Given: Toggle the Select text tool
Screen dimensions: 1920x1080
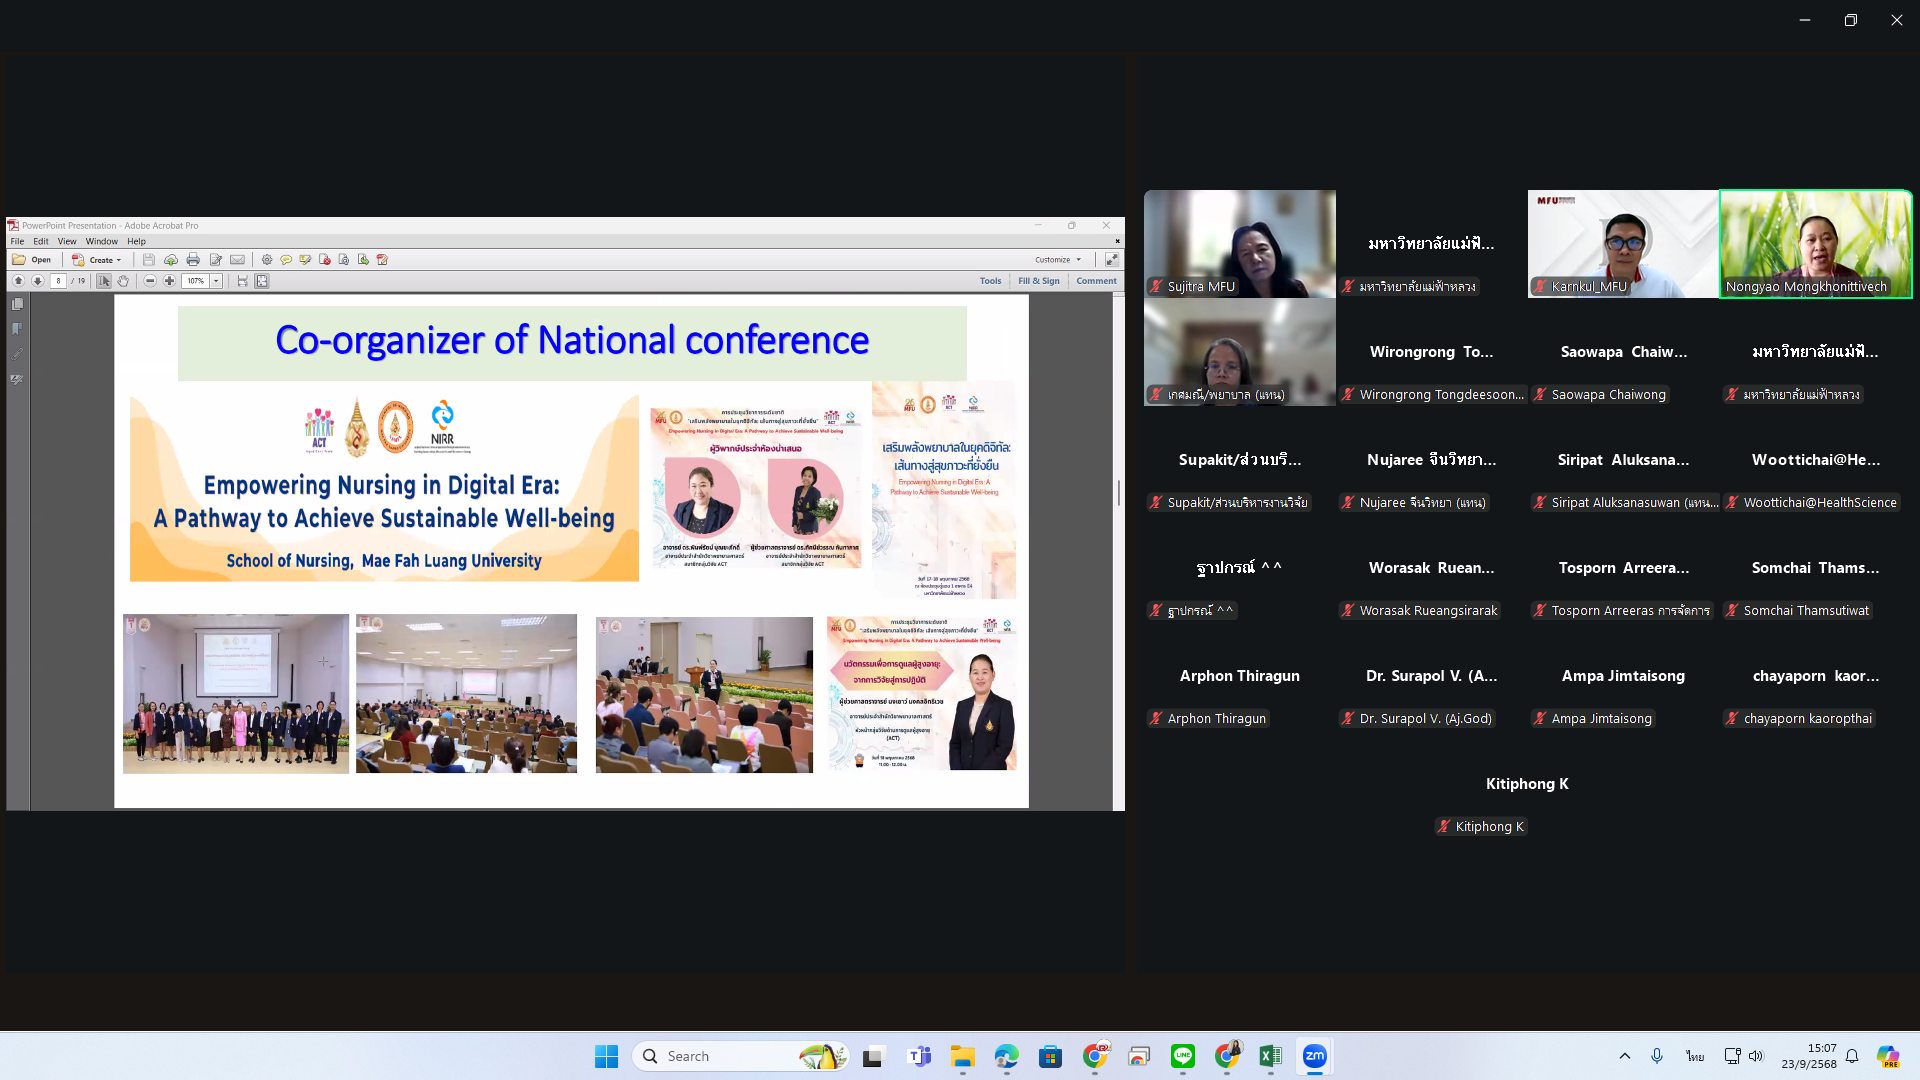Looking at the screenshot, I should [x=104, y=281].
